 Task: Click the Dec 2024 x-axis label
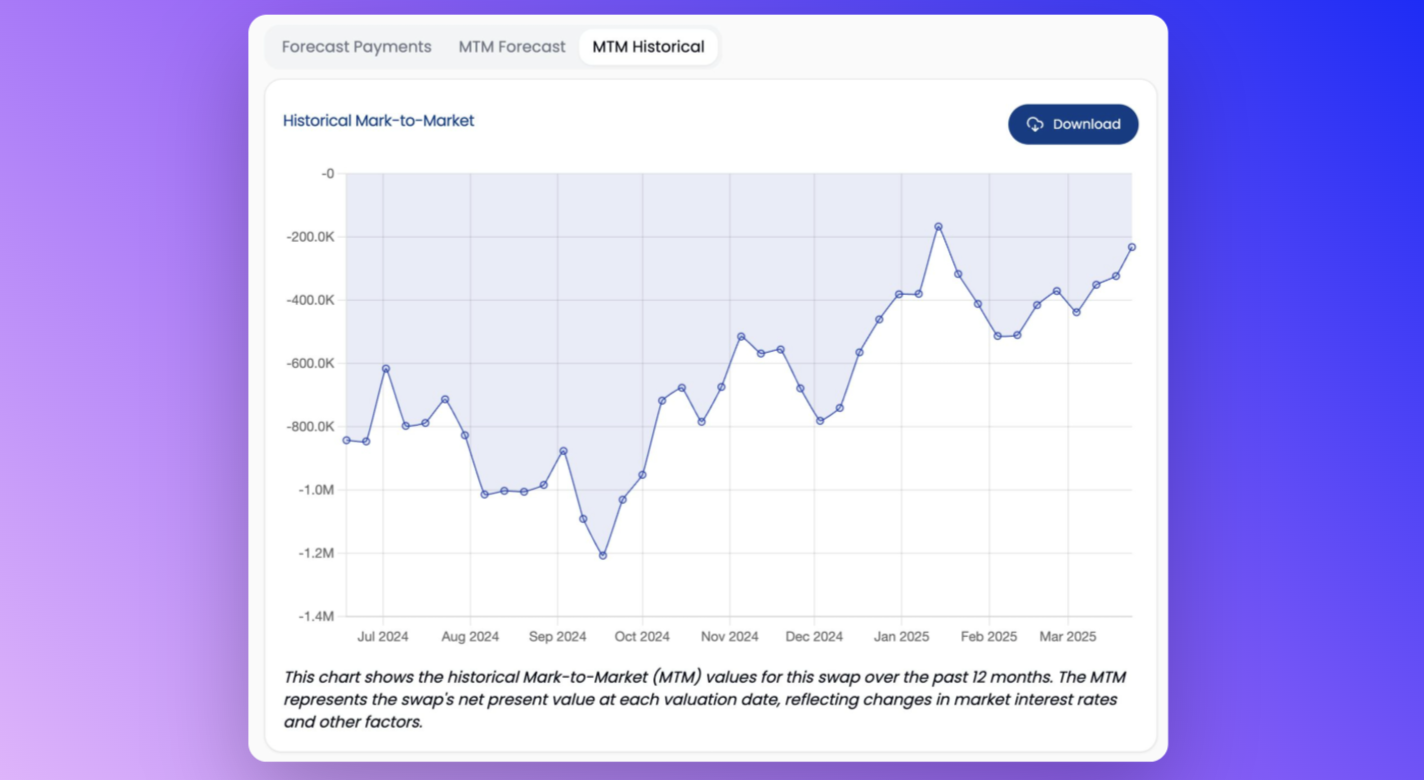[814, 637]
